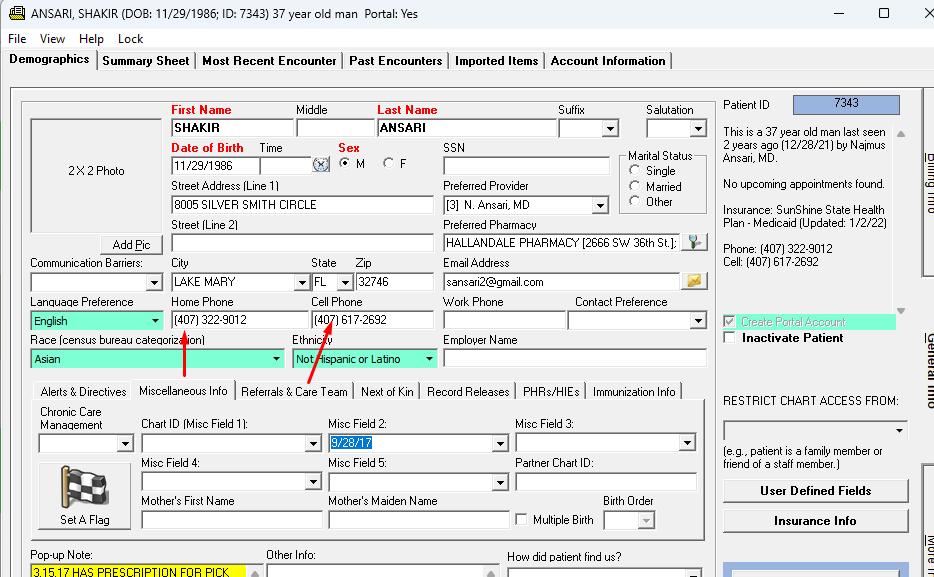Click the blue Patient ID field
This screenshot has height=577, width=934.
[845, 104]
